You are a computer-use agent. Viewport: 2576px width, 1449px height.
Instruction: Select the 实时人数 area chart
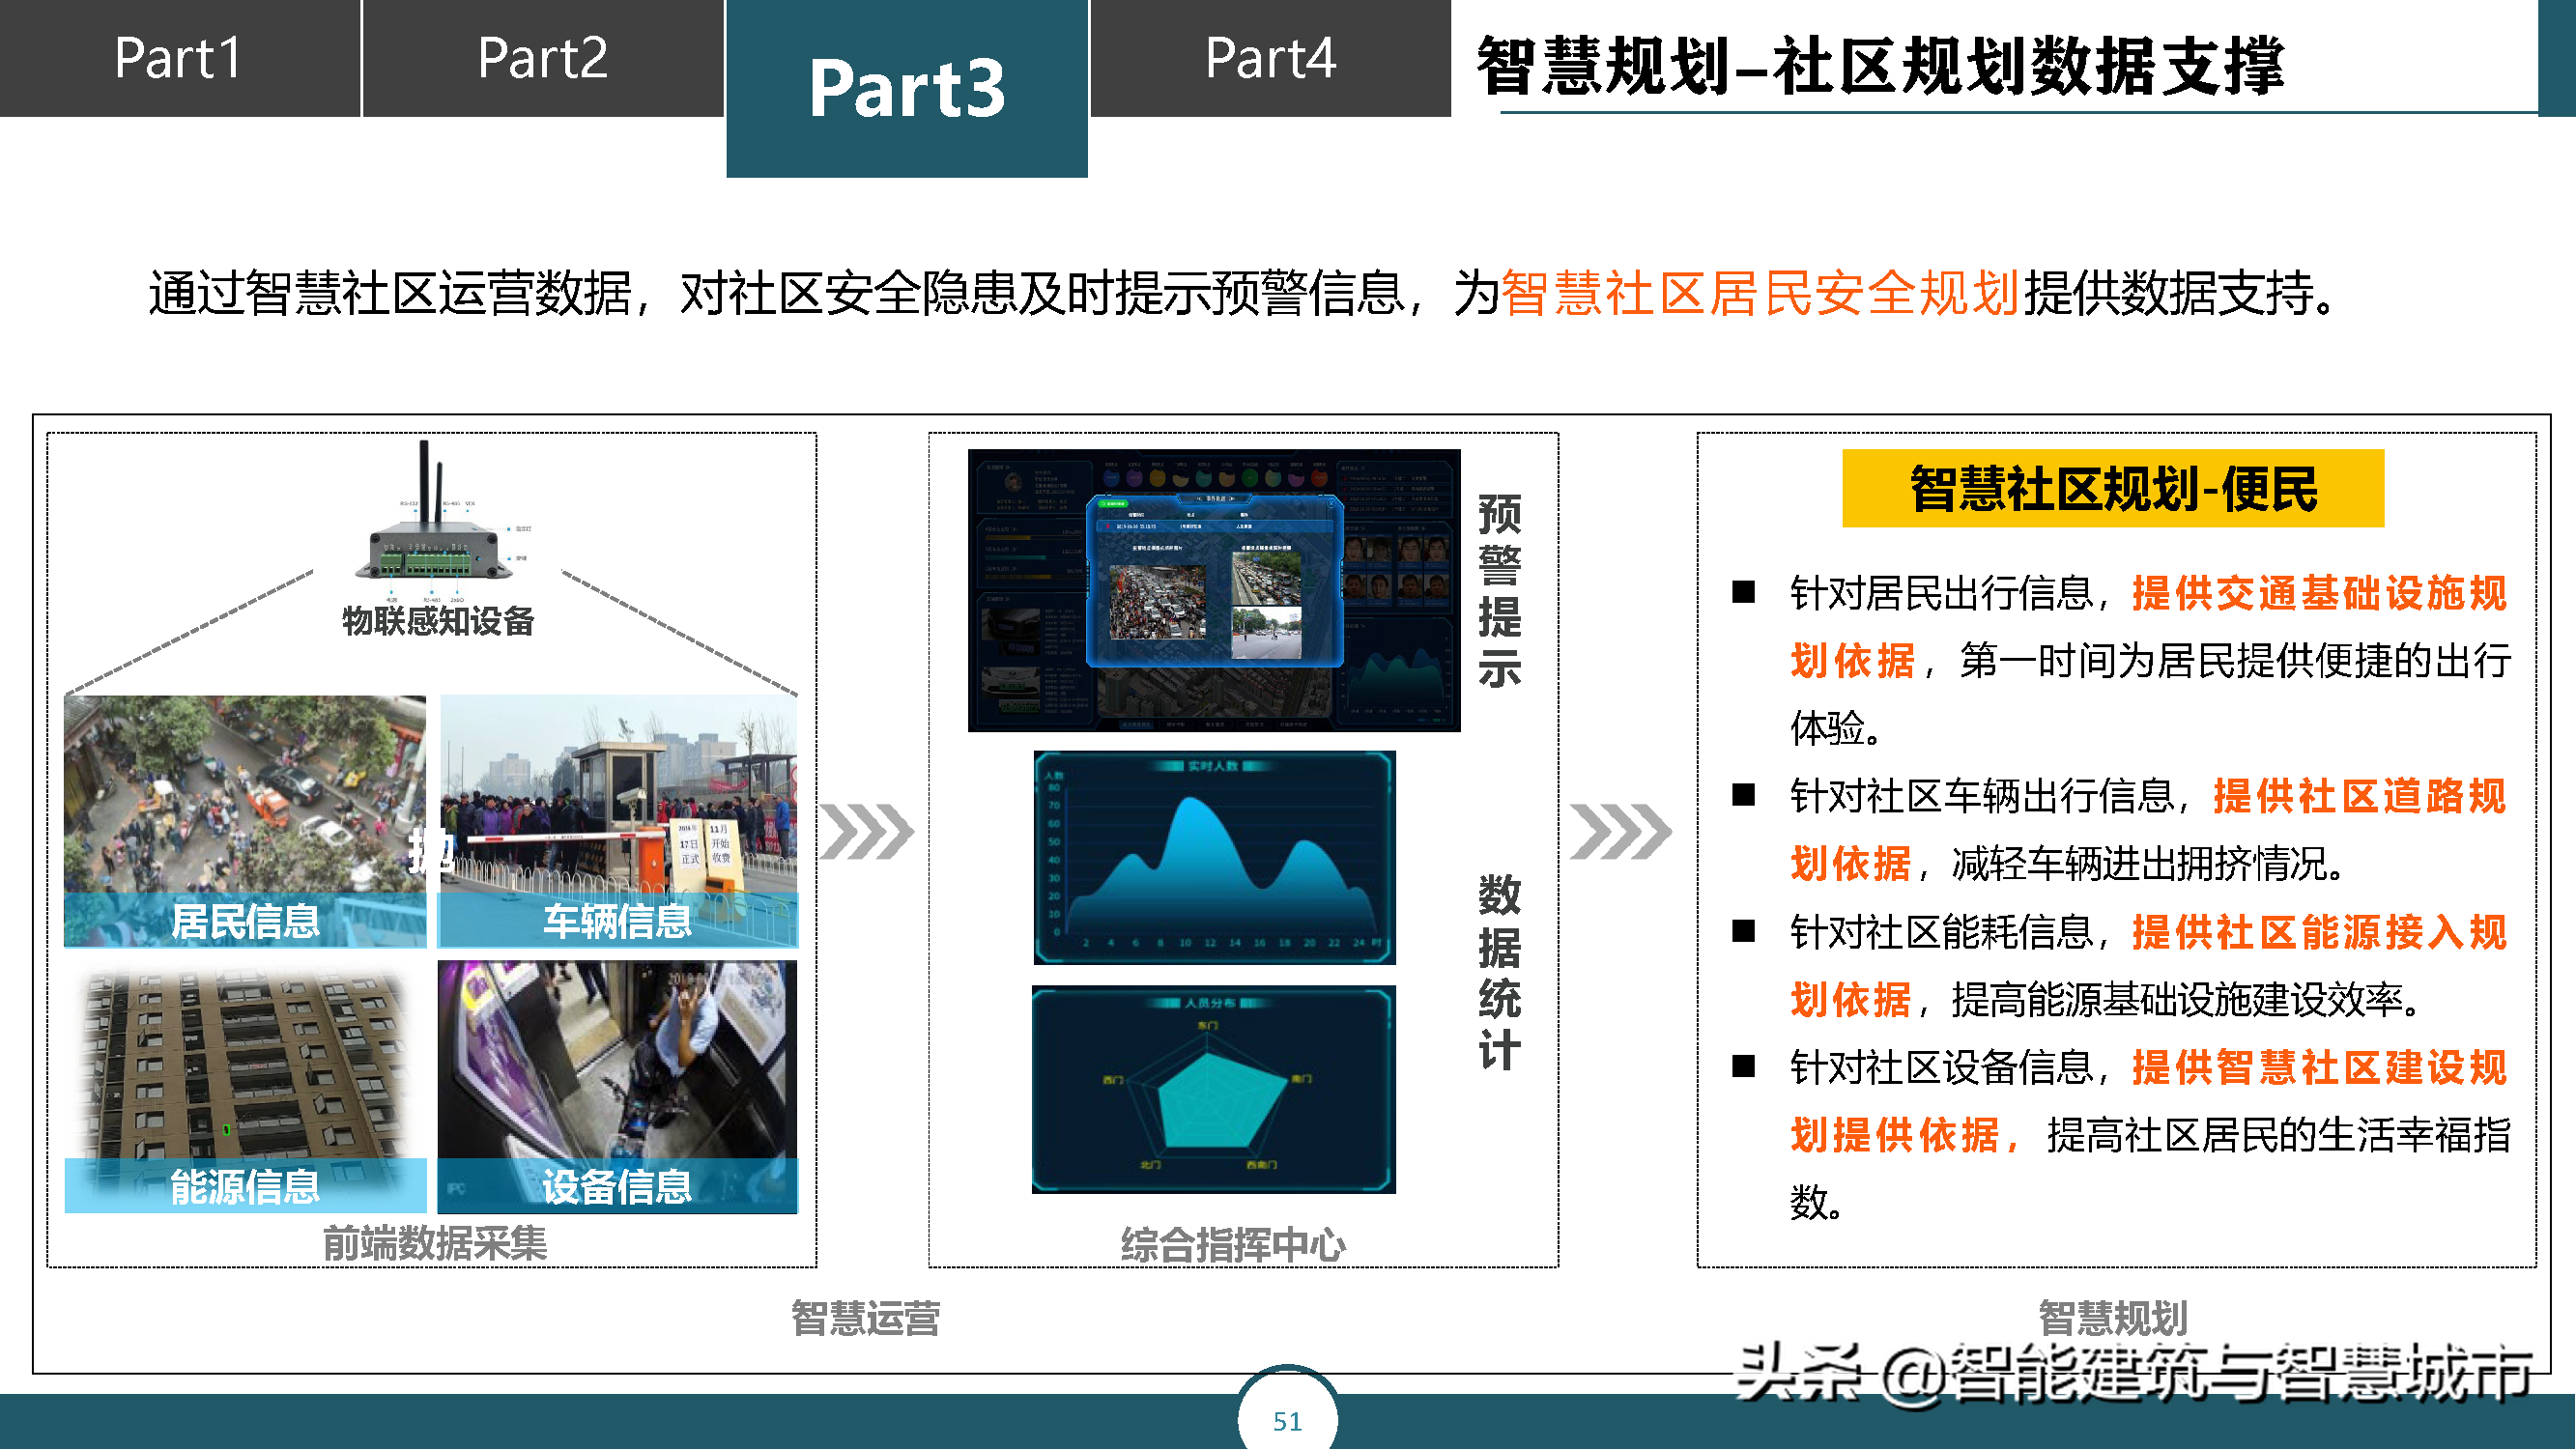(1214, 858)
